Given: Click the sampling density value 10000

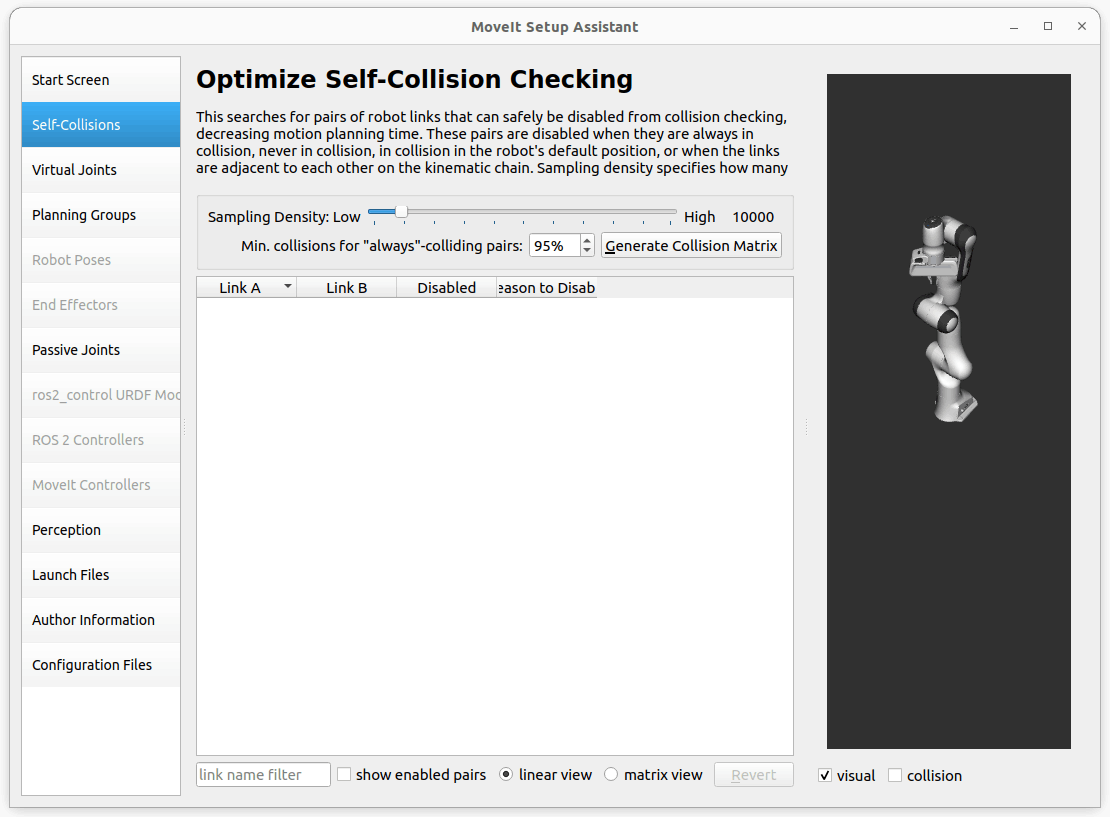Looking at the screenshot, I should tap(753, 217).
